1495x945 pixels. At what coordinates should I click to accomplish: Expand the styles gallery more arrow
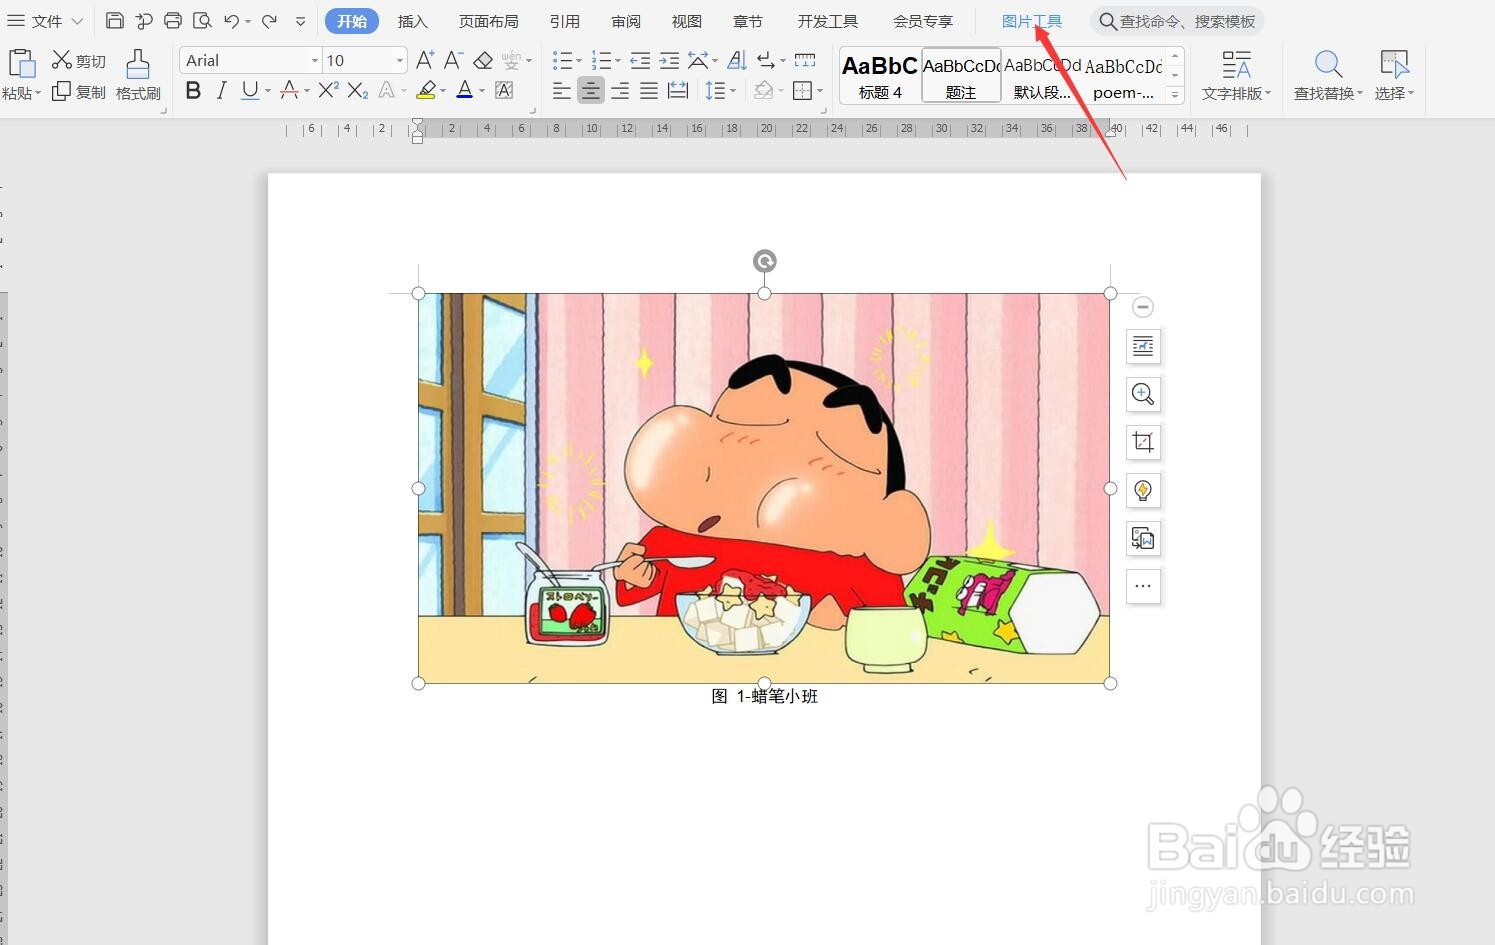point(1175,94)
